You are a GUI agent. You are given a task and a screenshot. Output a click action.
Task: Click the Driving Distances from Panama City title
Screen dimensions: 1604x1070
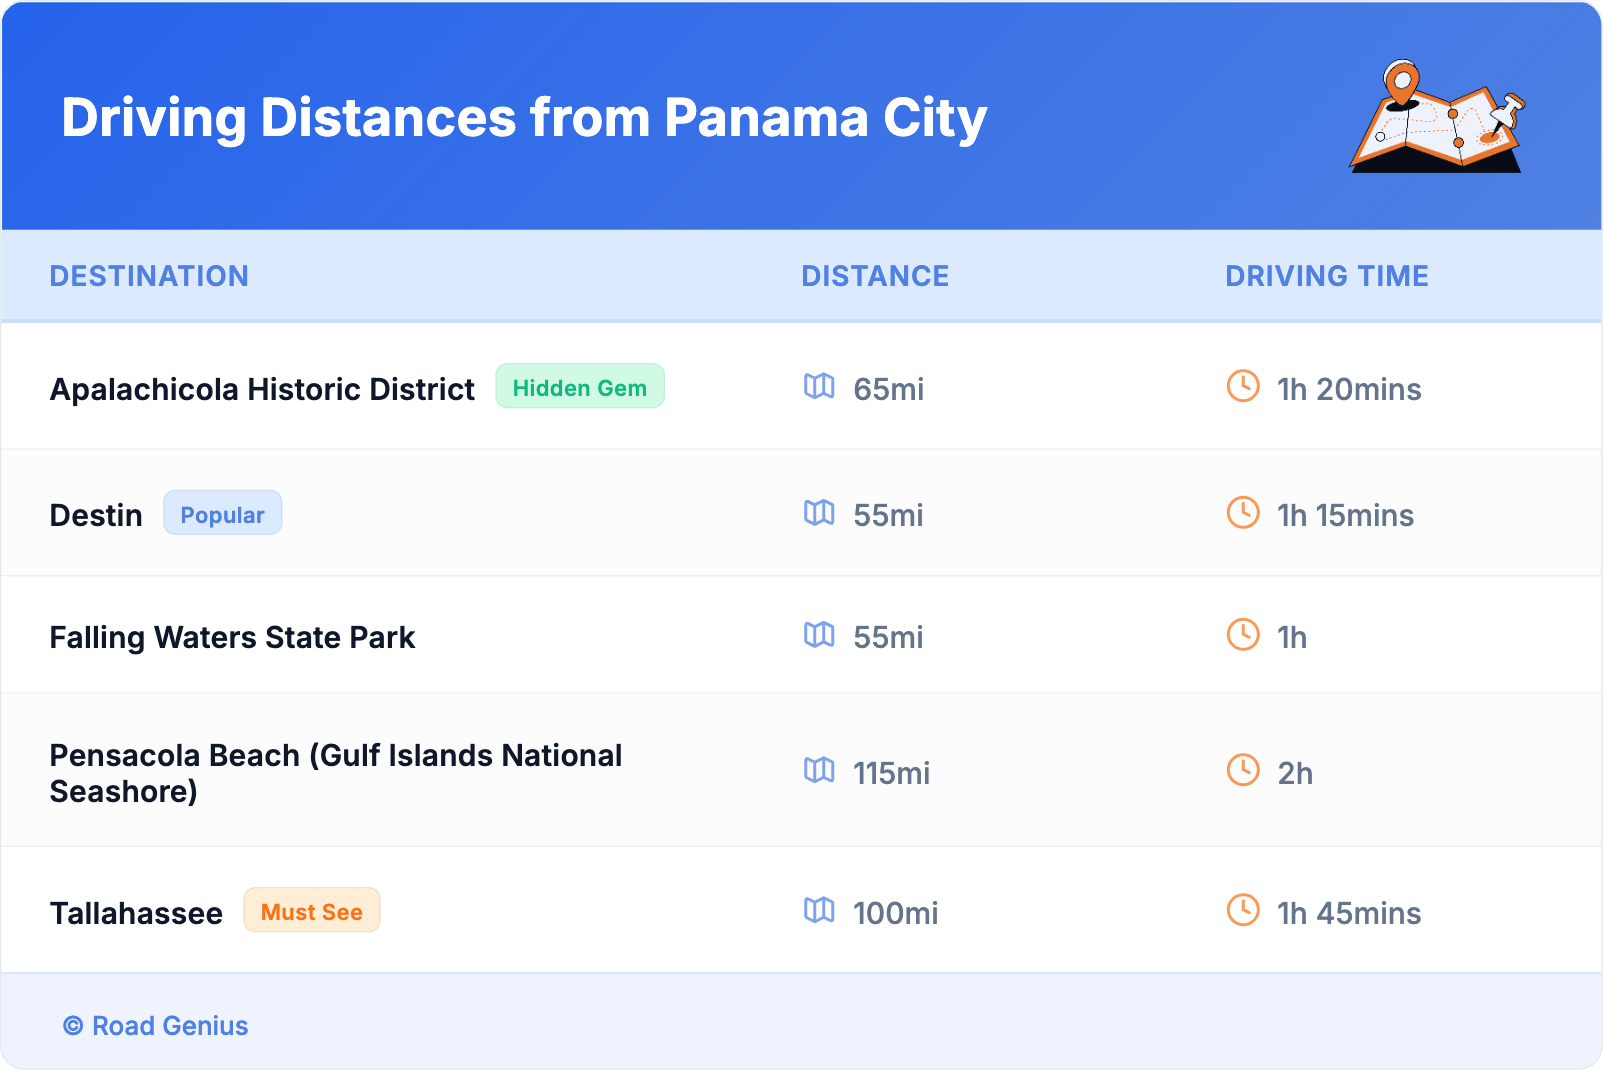[x=524, y=118]
